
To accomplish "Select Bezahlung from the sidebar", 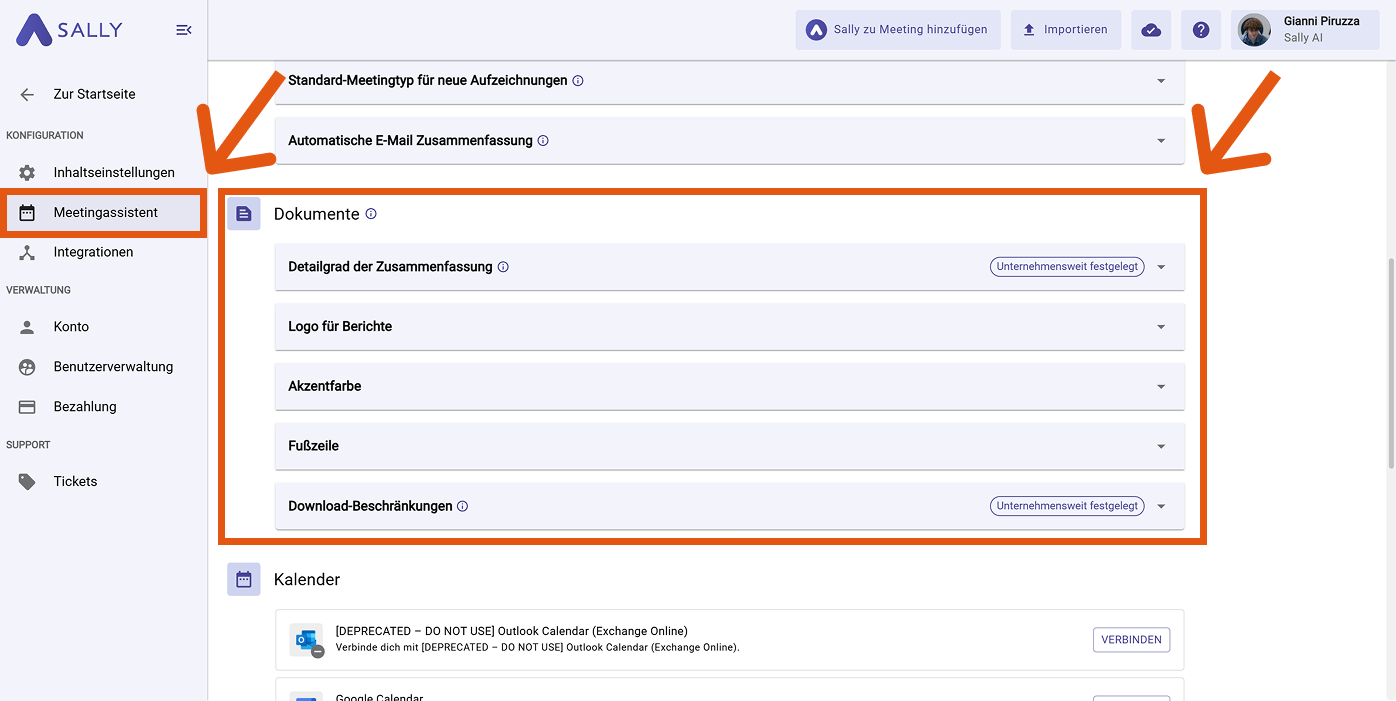I will click(x=85, y=407).
